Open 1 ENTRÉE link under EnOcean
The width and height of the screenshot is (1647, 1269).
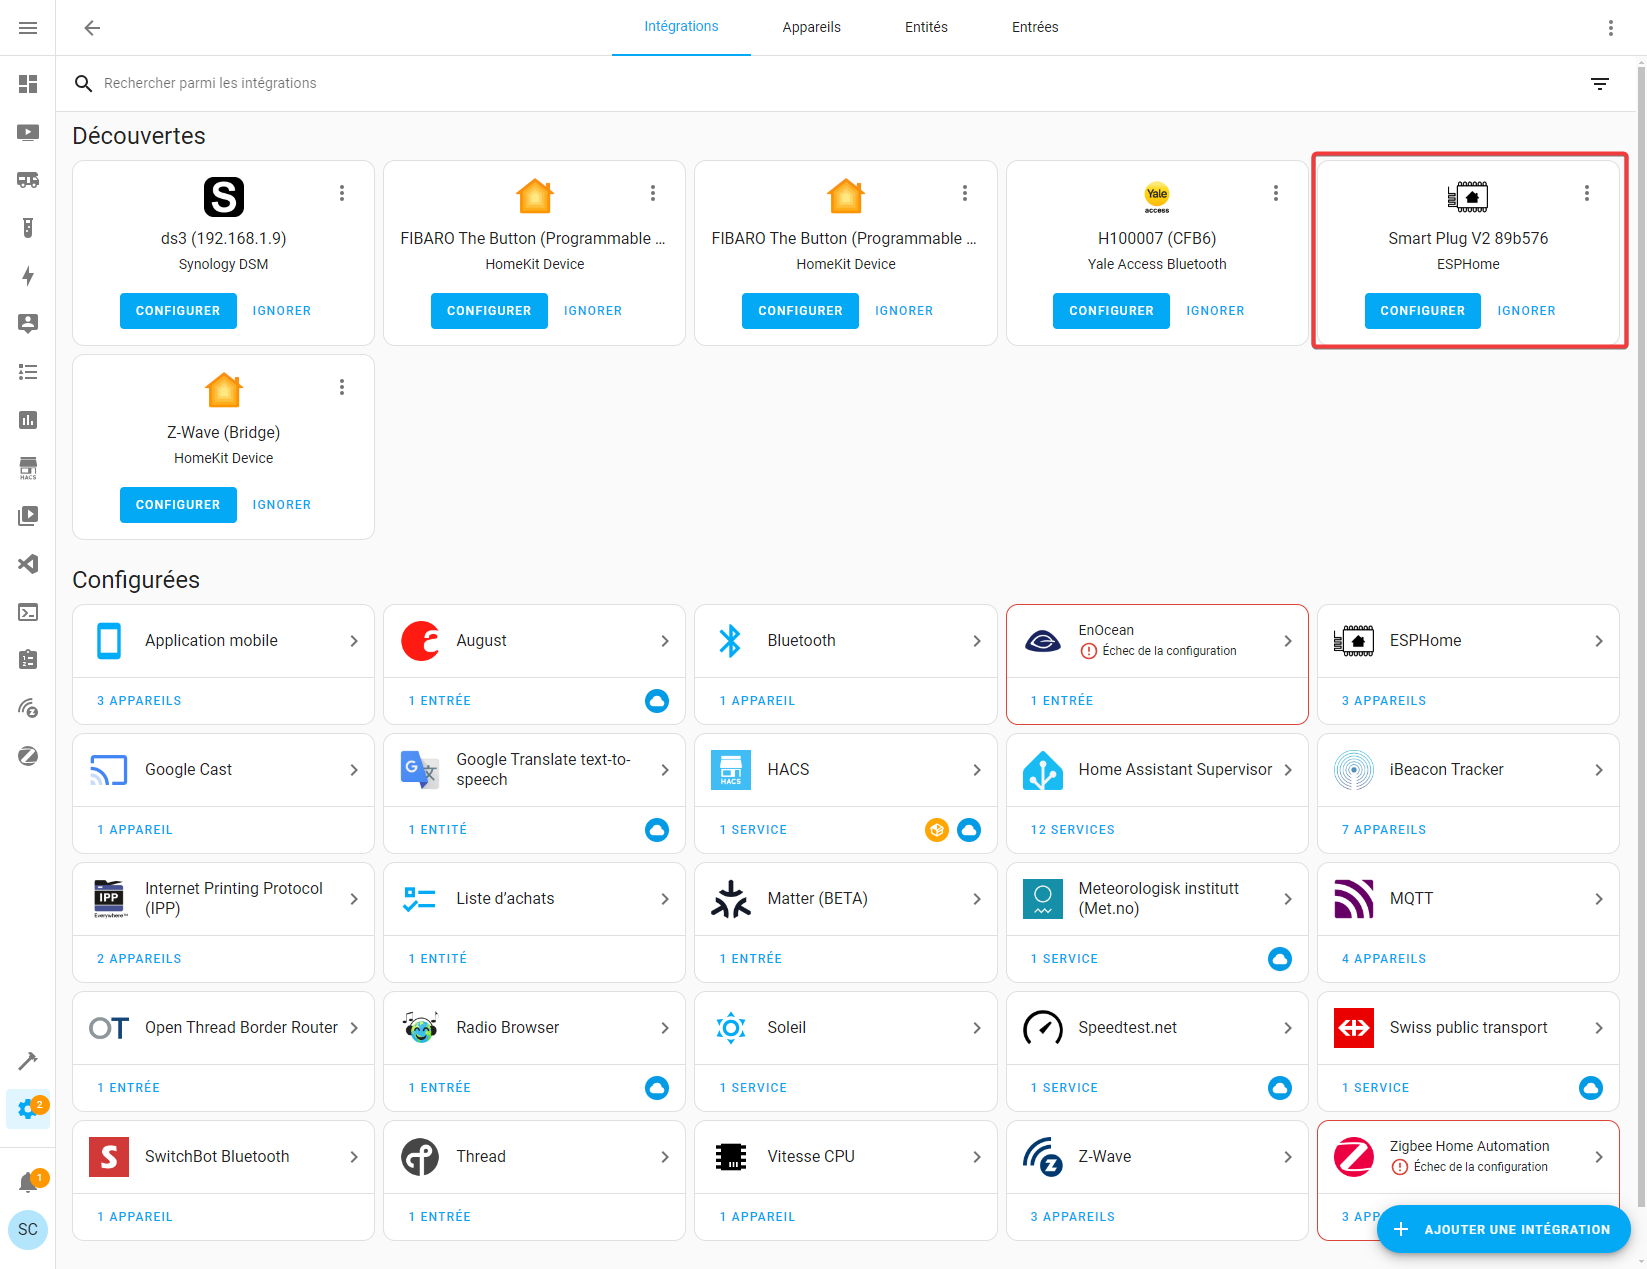[1062, 701]
